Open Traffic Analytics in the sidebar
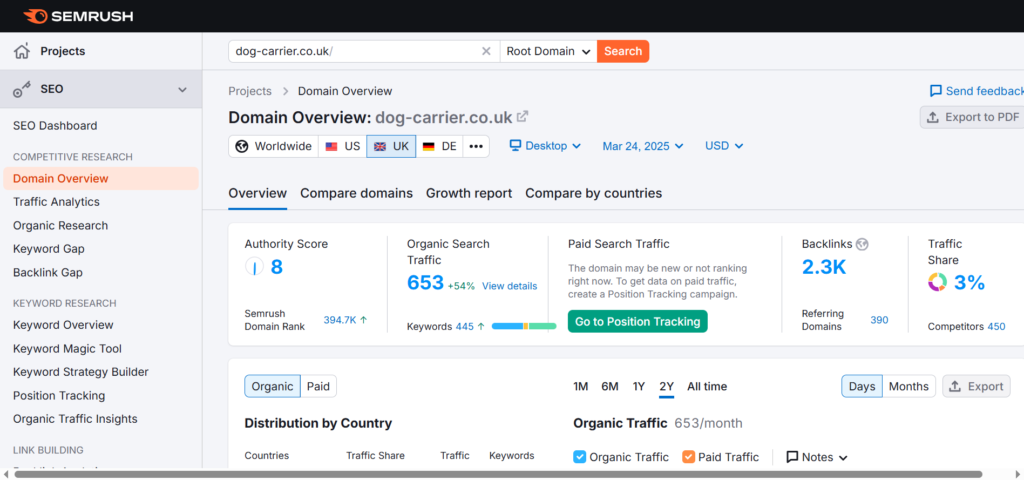 [56, 202]
